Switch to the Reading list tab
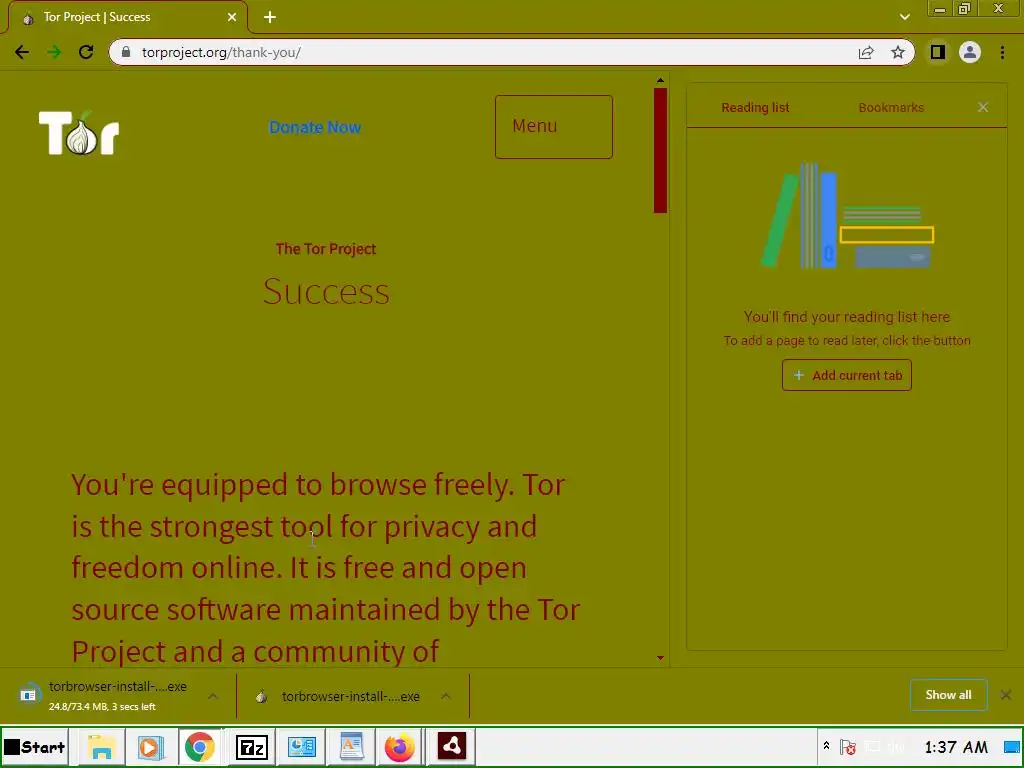 coord(755,108)
